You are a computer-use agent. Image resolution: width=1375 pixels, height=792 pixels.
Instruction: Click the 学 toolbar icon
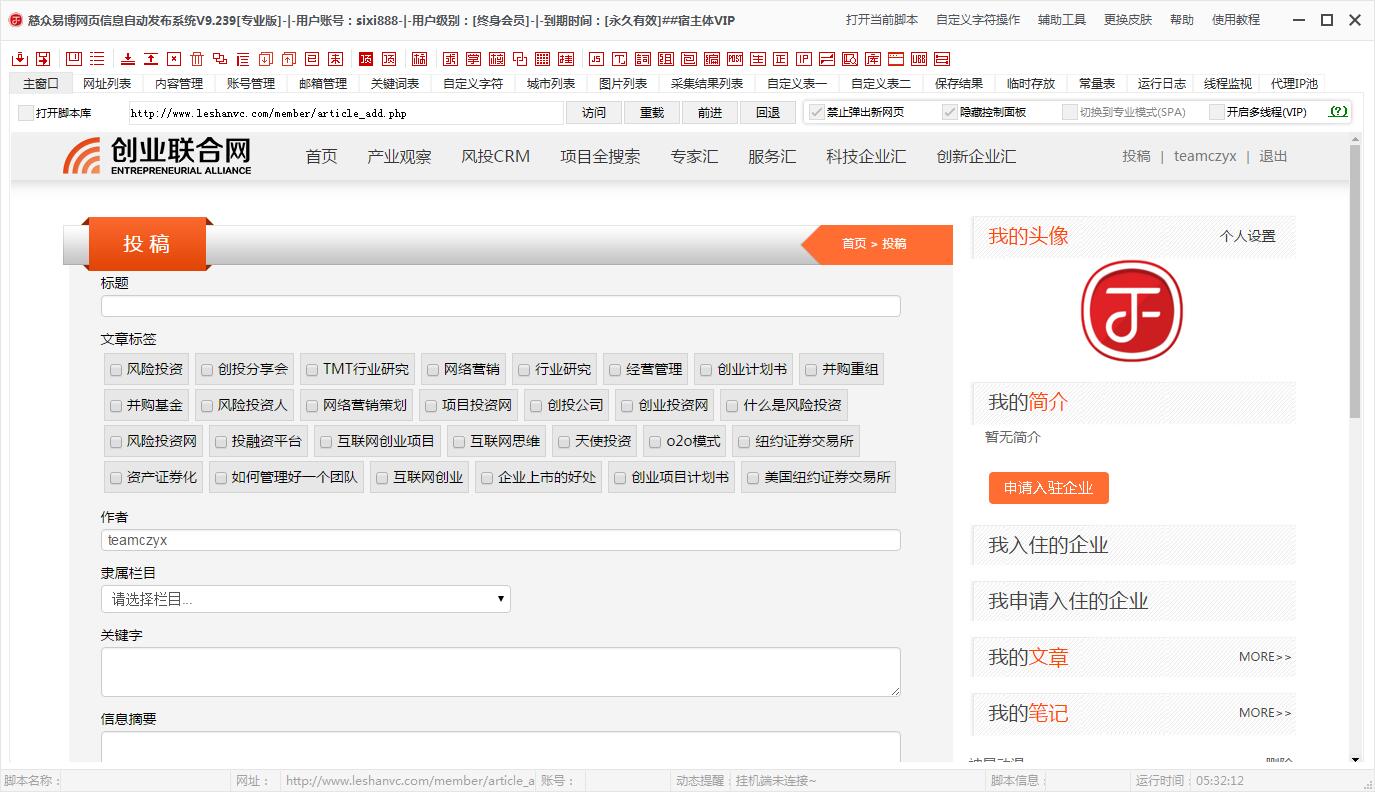[473, 59]
